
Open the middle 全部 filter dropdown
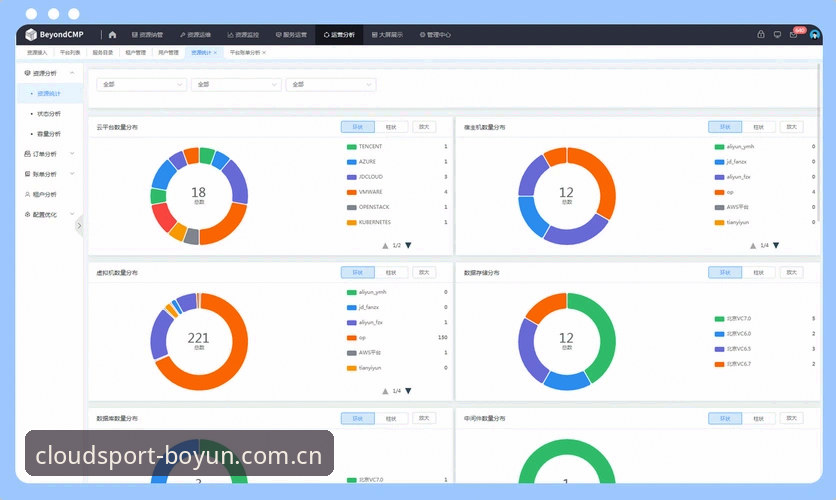pos(236,84)
